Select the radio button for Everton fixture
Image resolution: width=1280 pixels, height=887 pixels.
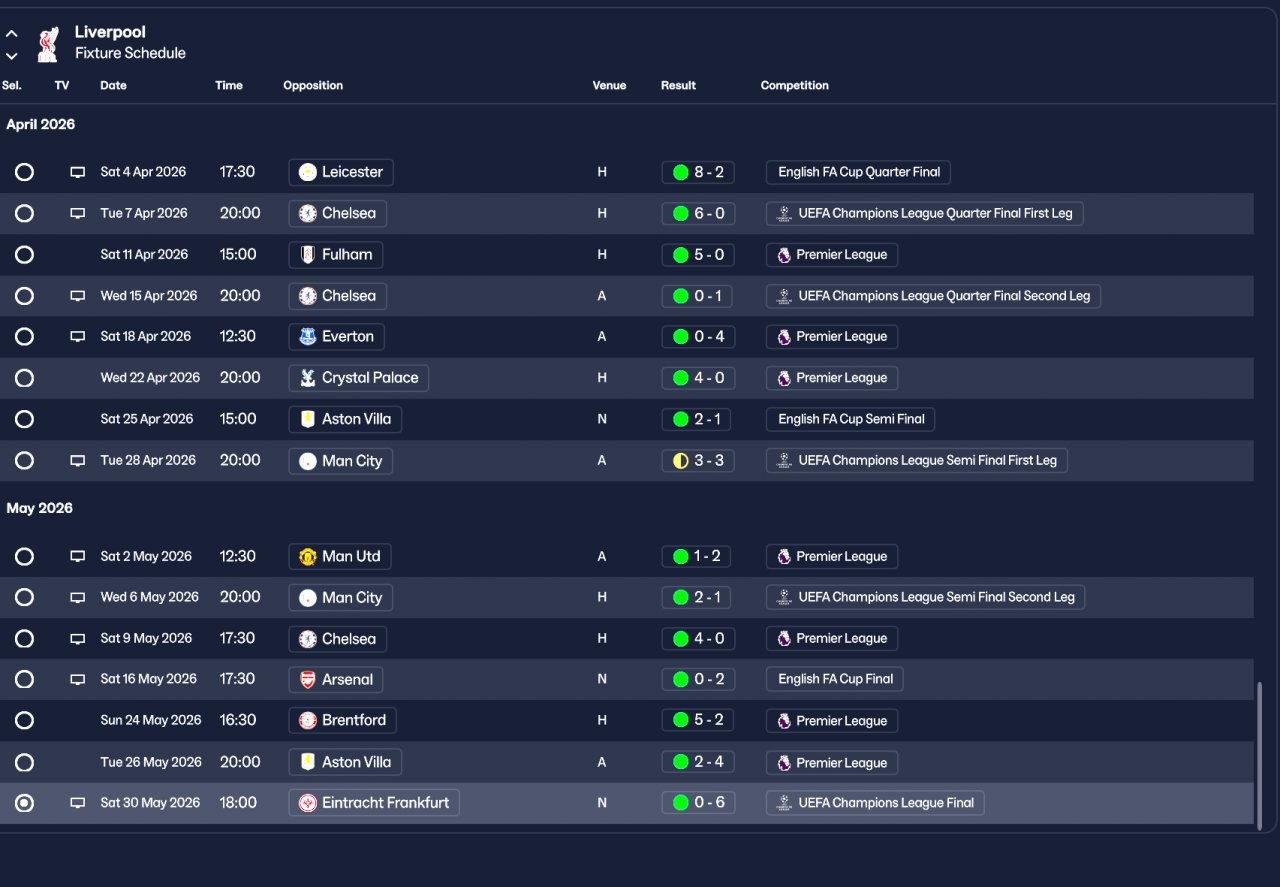point(24,337)
